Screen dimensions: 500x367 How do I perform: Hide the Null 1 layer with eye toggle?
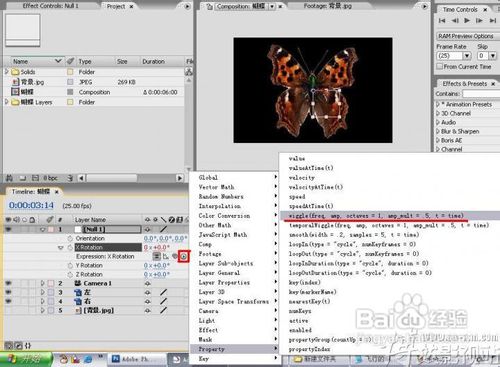coord(8,229)
